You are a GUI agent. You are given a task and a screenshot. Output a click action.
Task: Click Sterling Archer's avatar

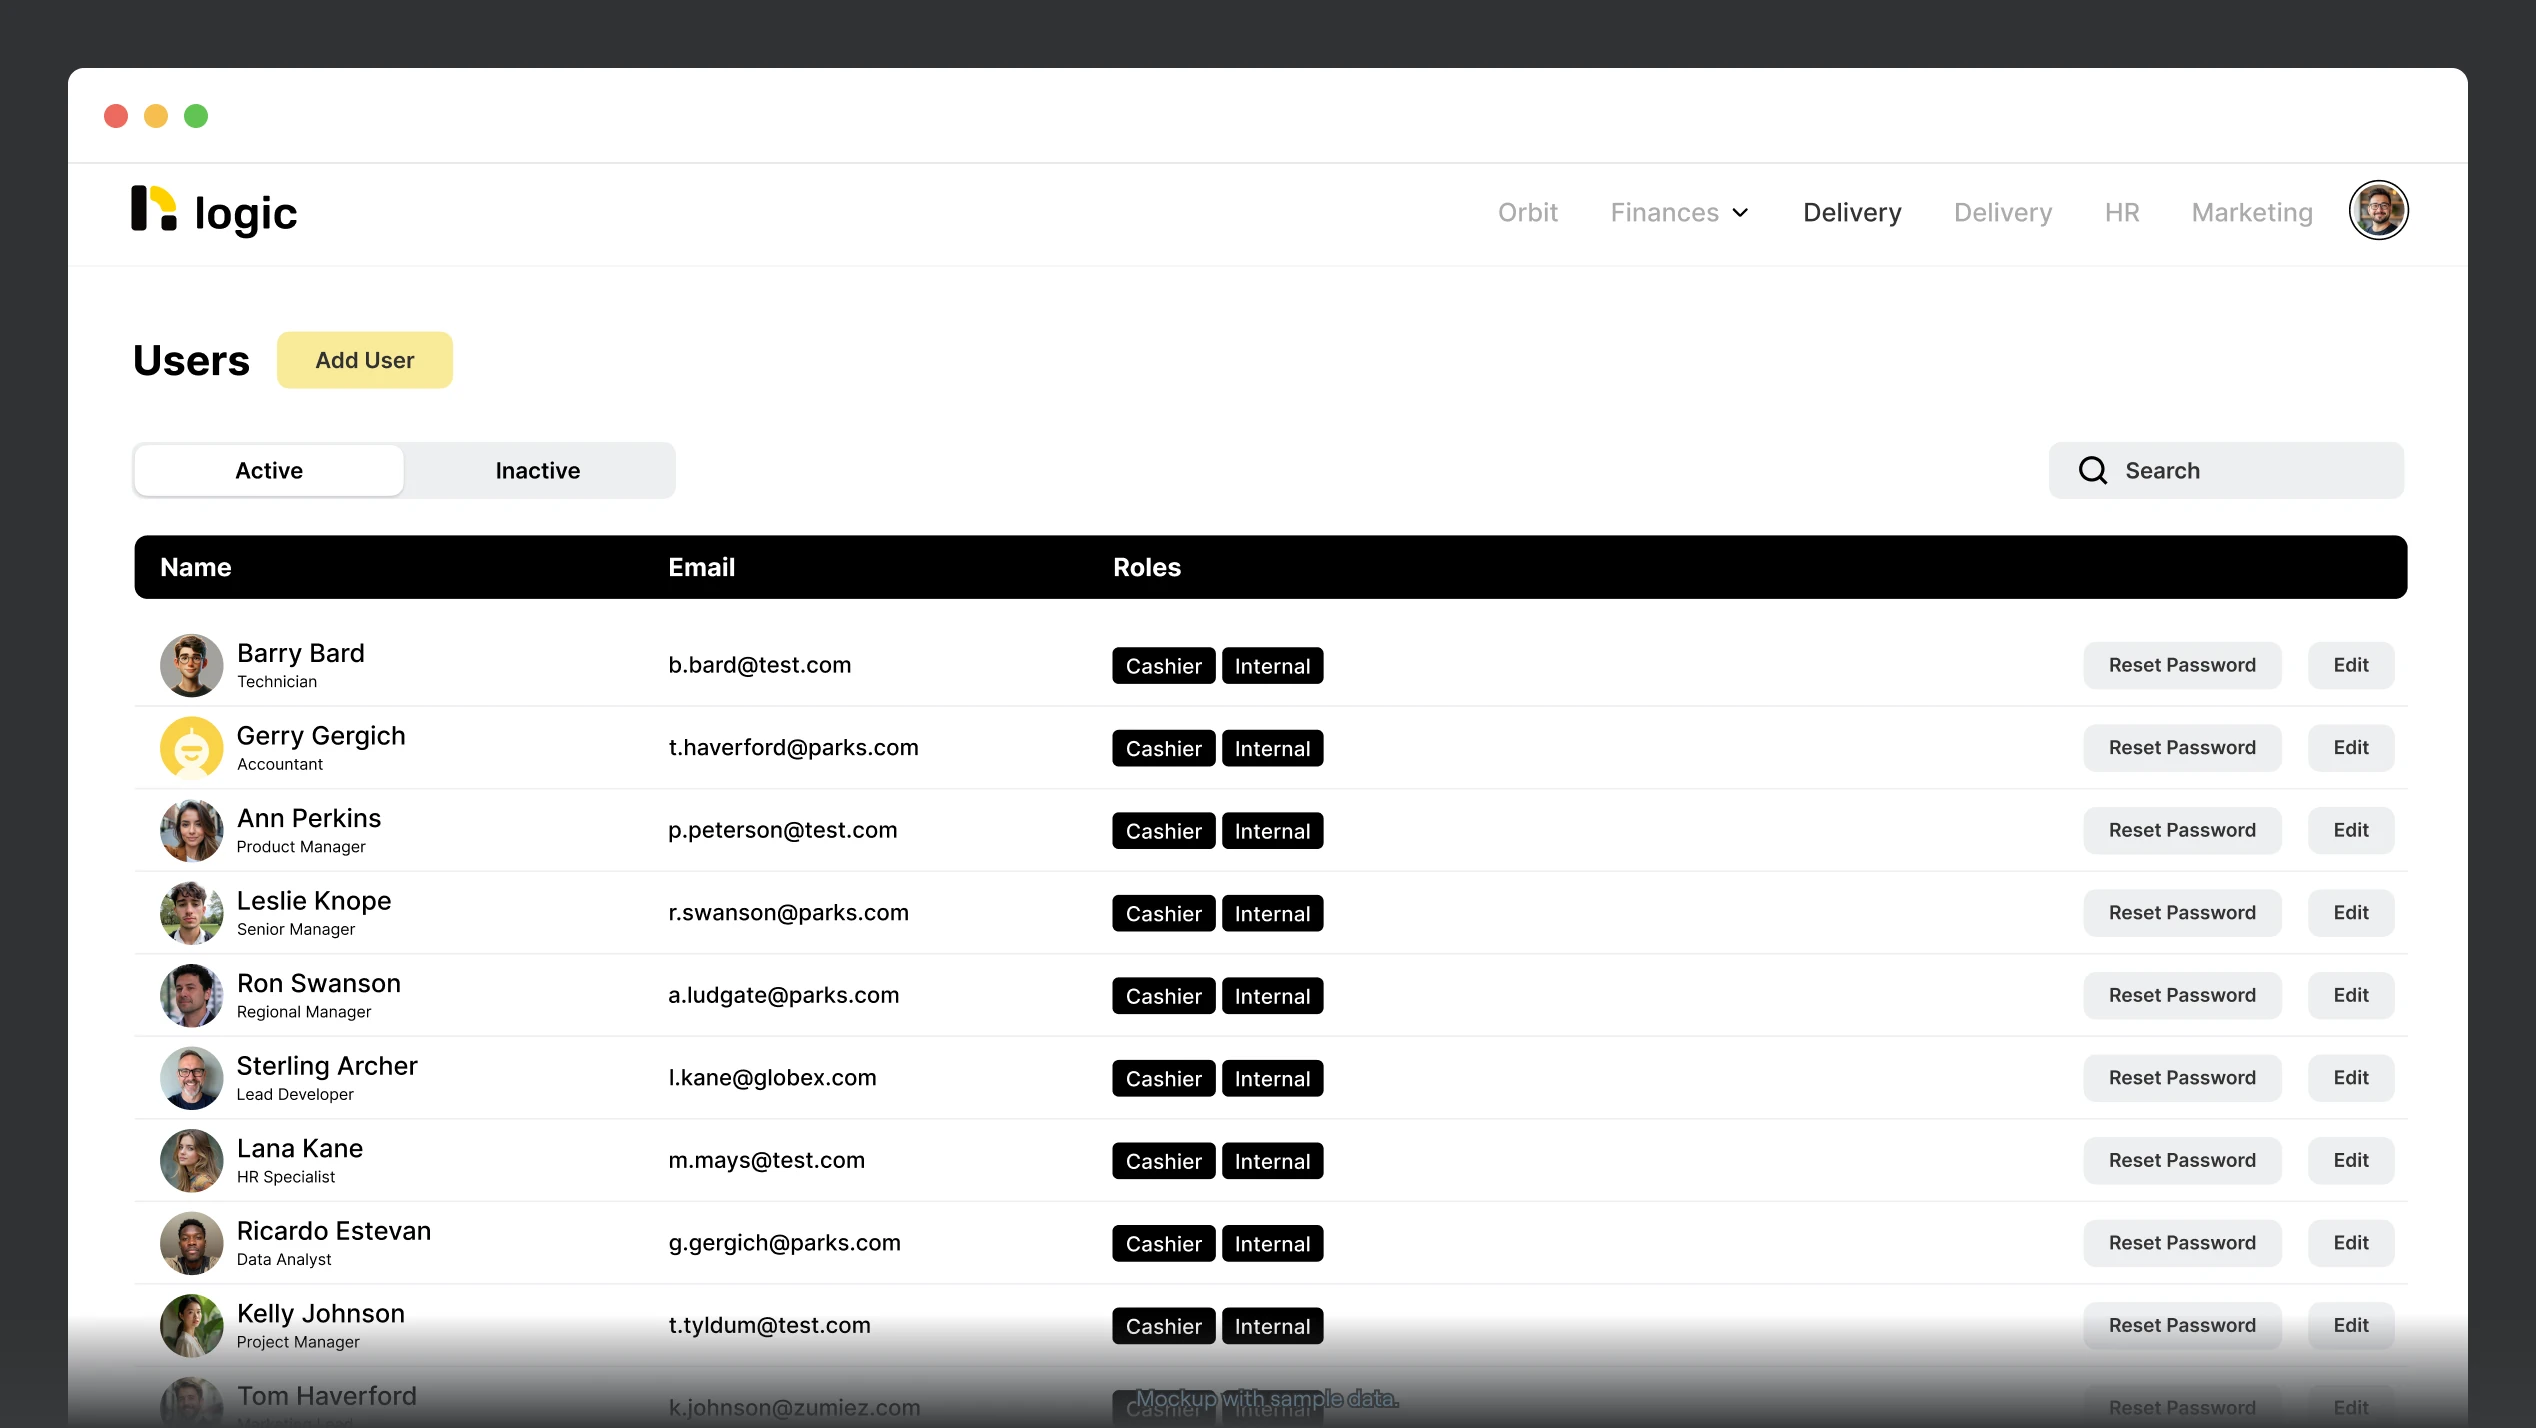[x=191, y=1078]
